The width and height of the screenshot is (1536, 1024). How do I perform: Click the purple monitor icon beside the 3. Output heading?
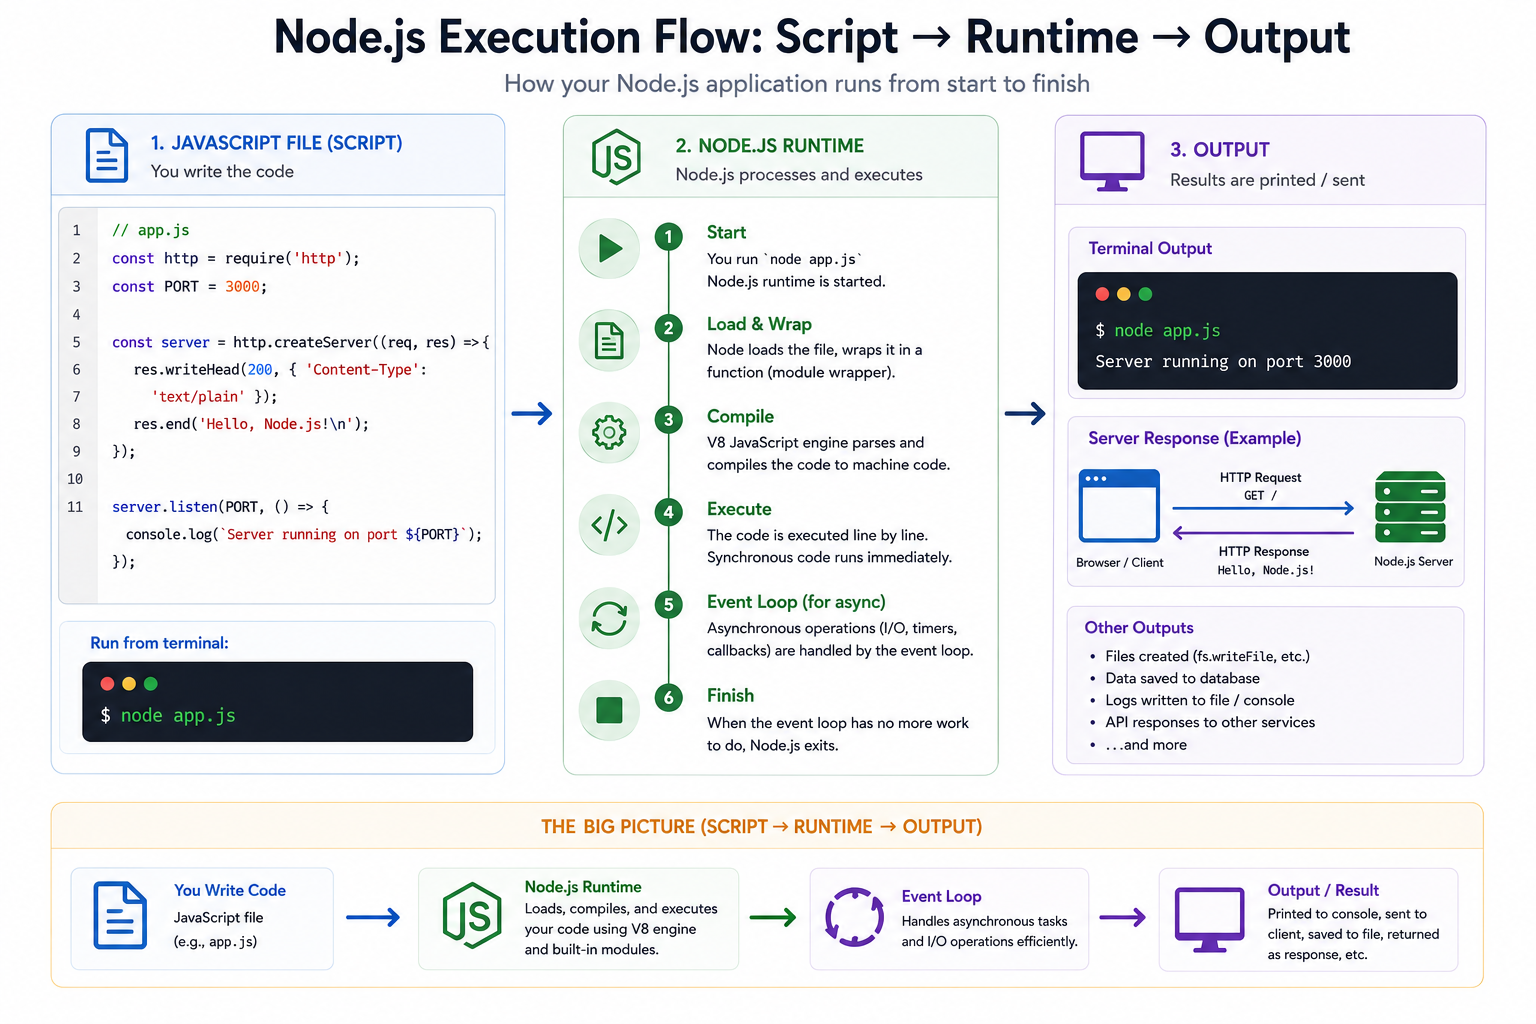[1112, 161]
